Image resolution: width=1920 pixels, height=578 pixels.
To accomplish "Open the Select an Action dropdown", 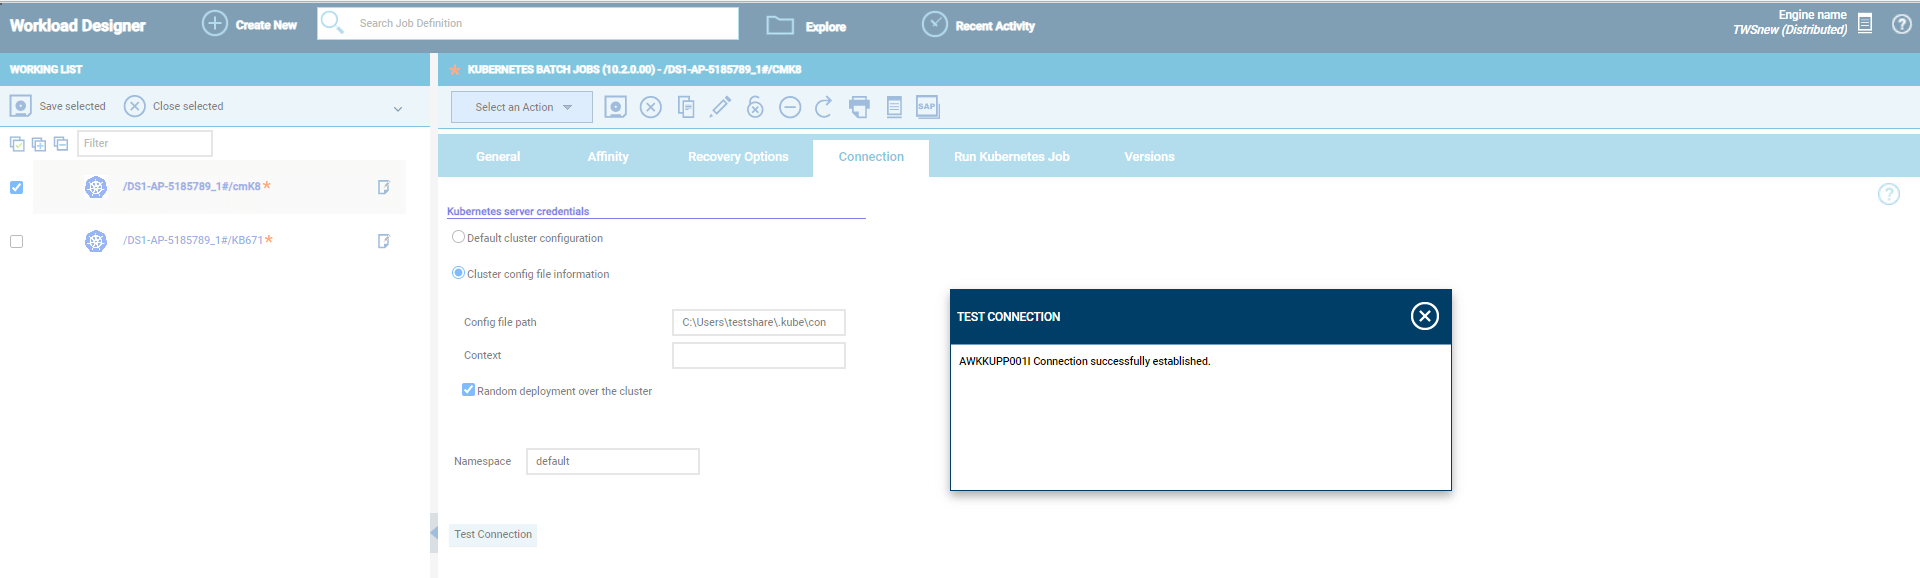I will pos(522,107).
